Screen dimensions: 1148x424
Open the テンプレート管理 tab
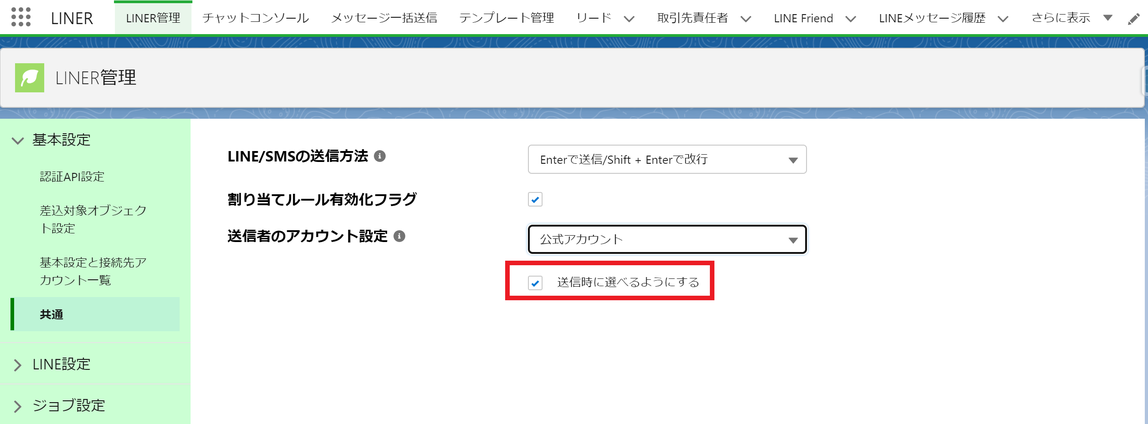click(507, 18)
